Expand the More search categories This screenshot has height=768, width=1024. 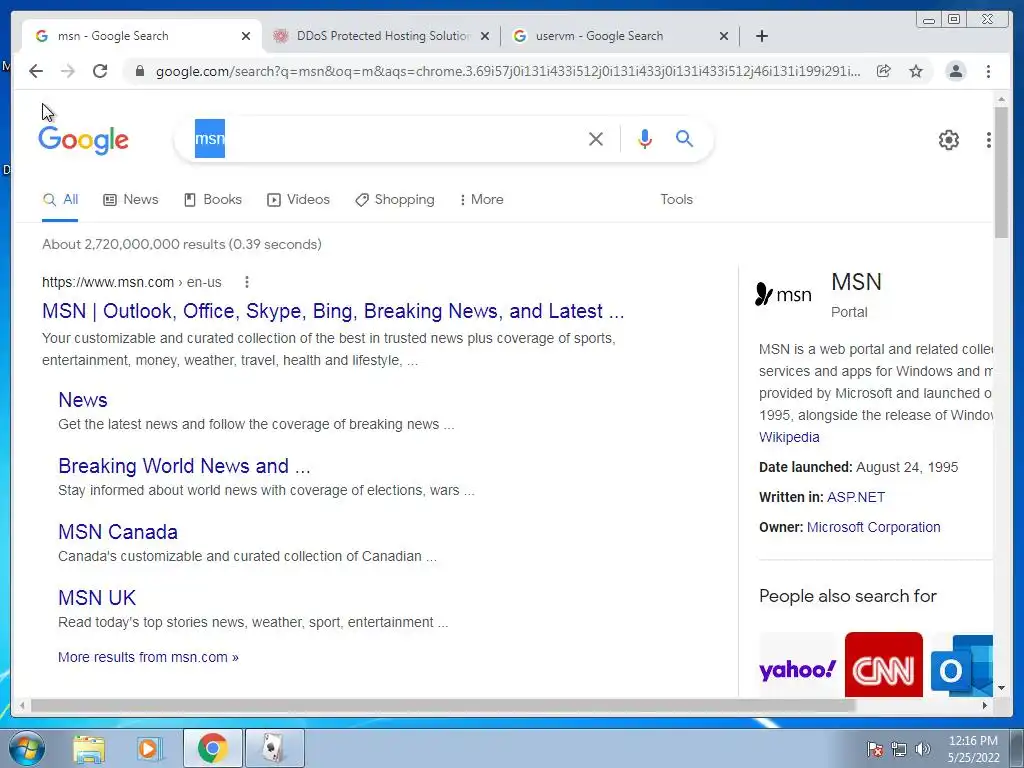pos(481,200)
